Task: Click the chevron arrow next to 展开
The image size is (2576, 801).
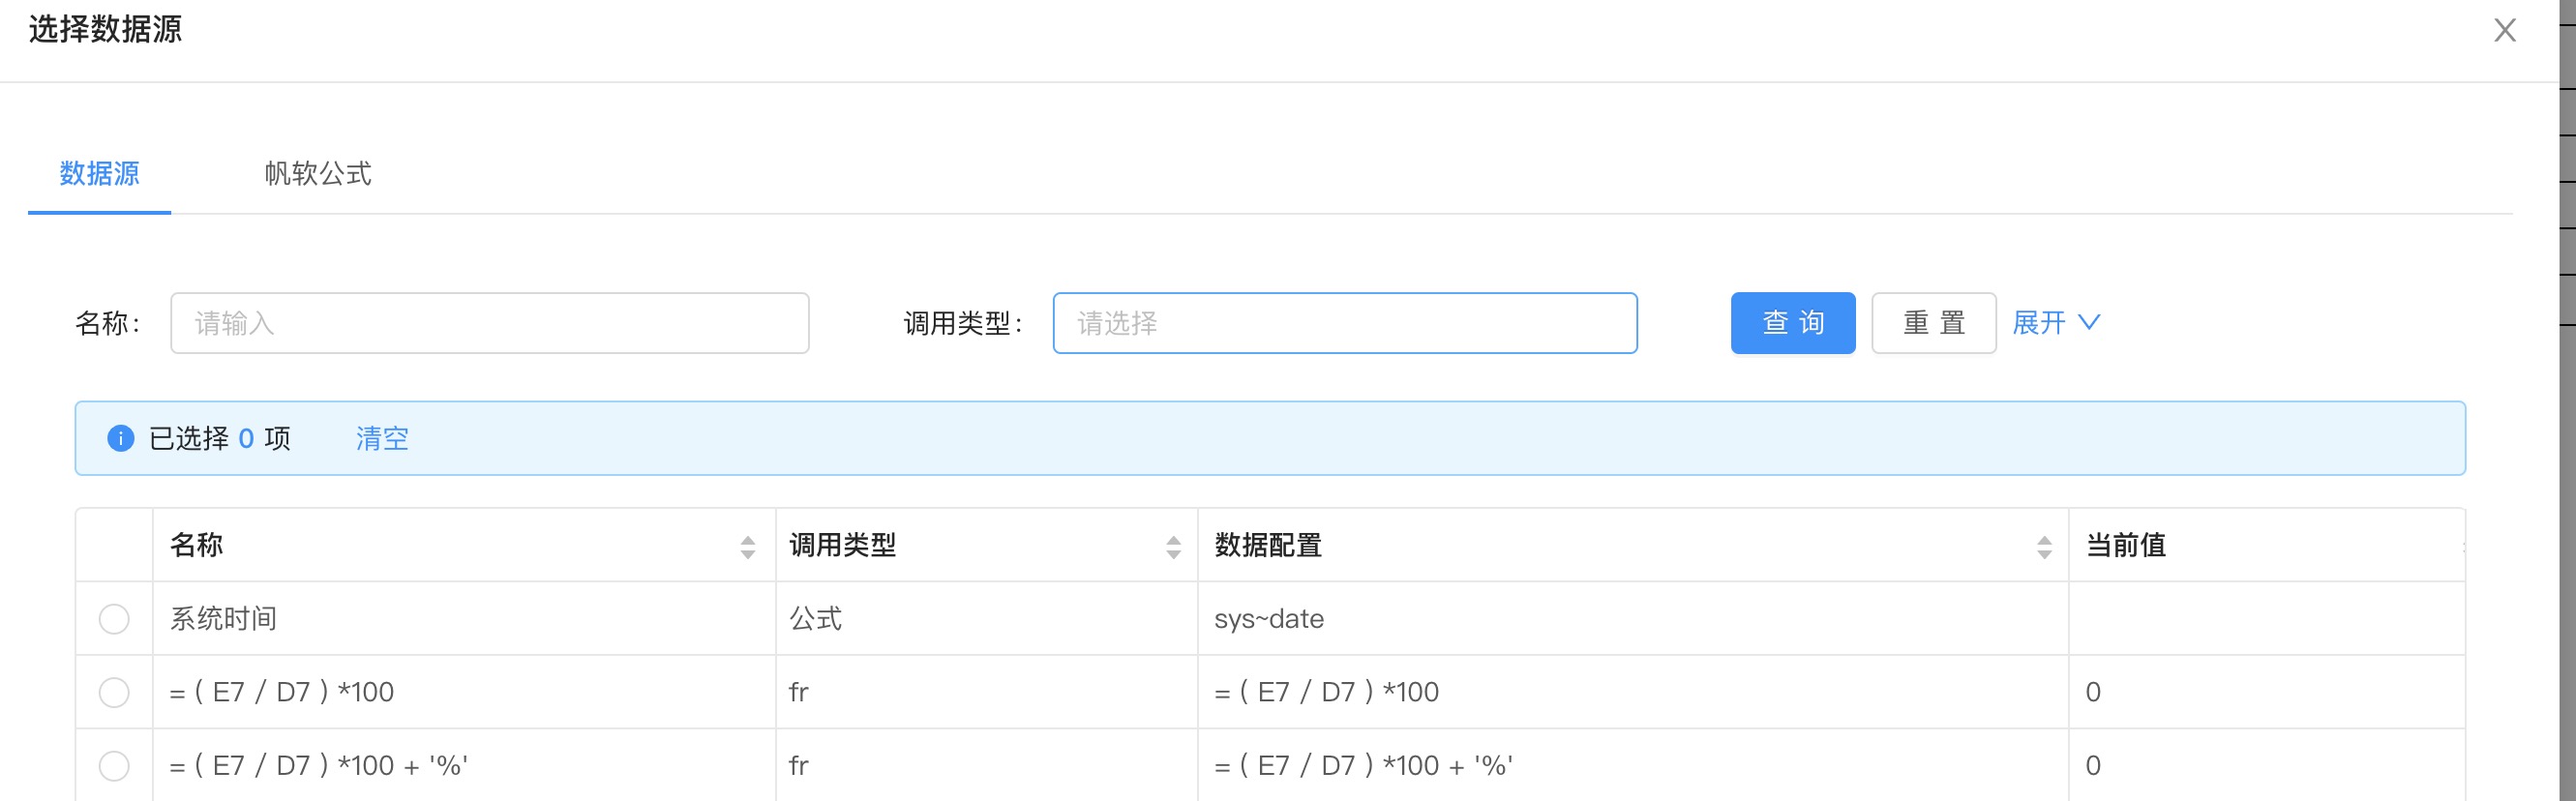Action: point(2089,322)
